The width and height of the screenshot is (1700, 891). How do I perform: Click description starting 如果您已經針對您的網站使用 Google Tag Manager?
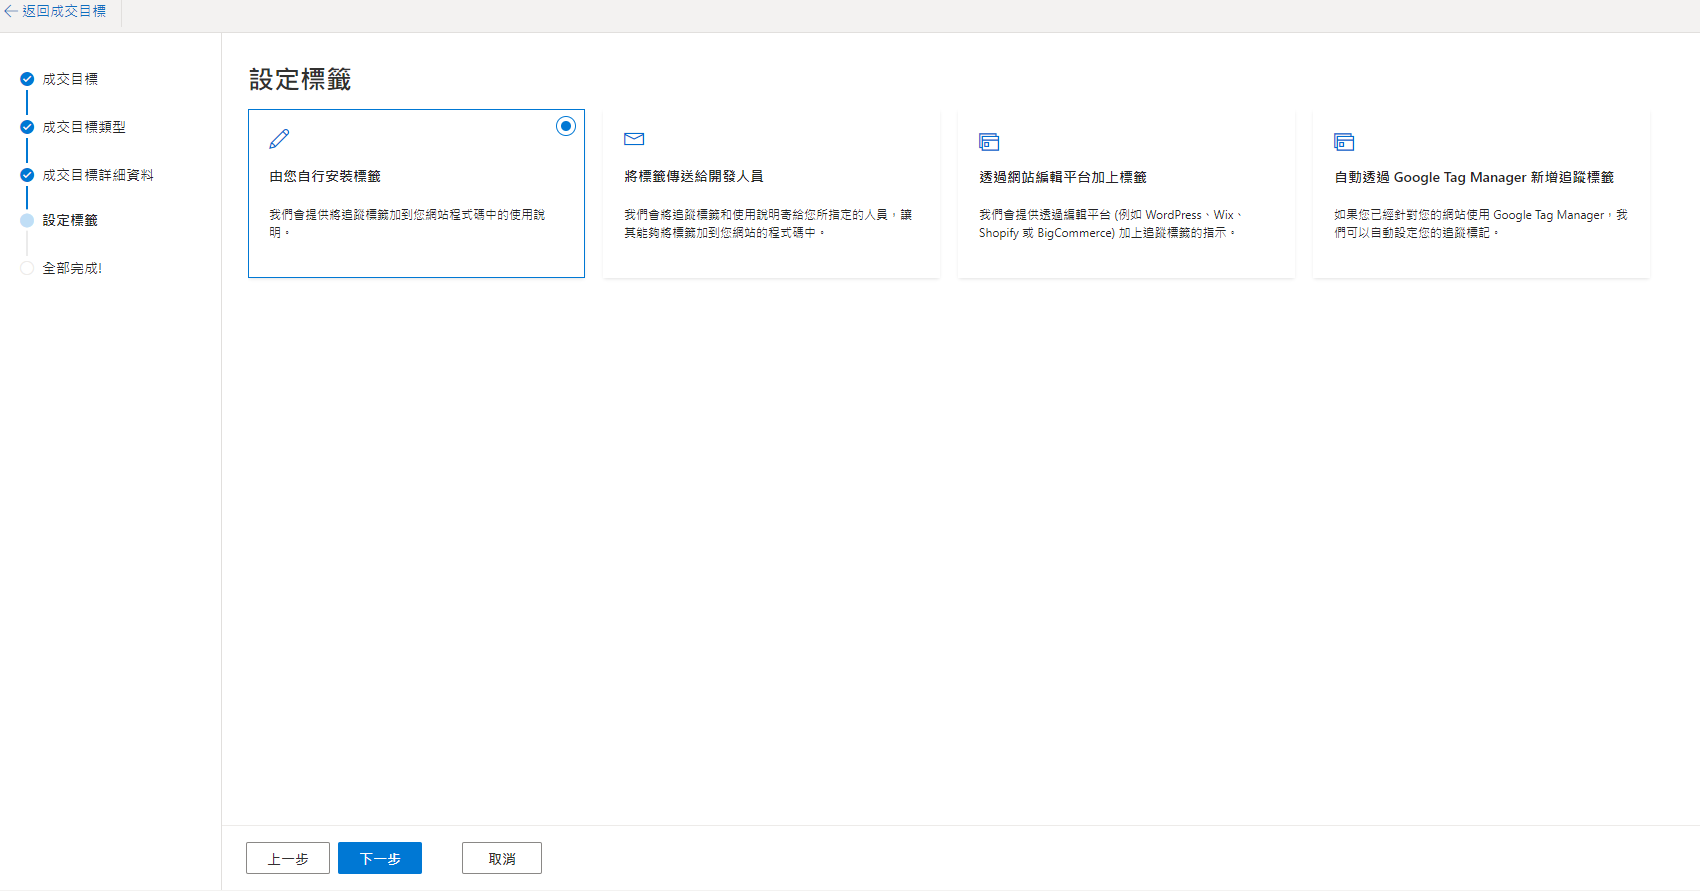click(1481, 224)
